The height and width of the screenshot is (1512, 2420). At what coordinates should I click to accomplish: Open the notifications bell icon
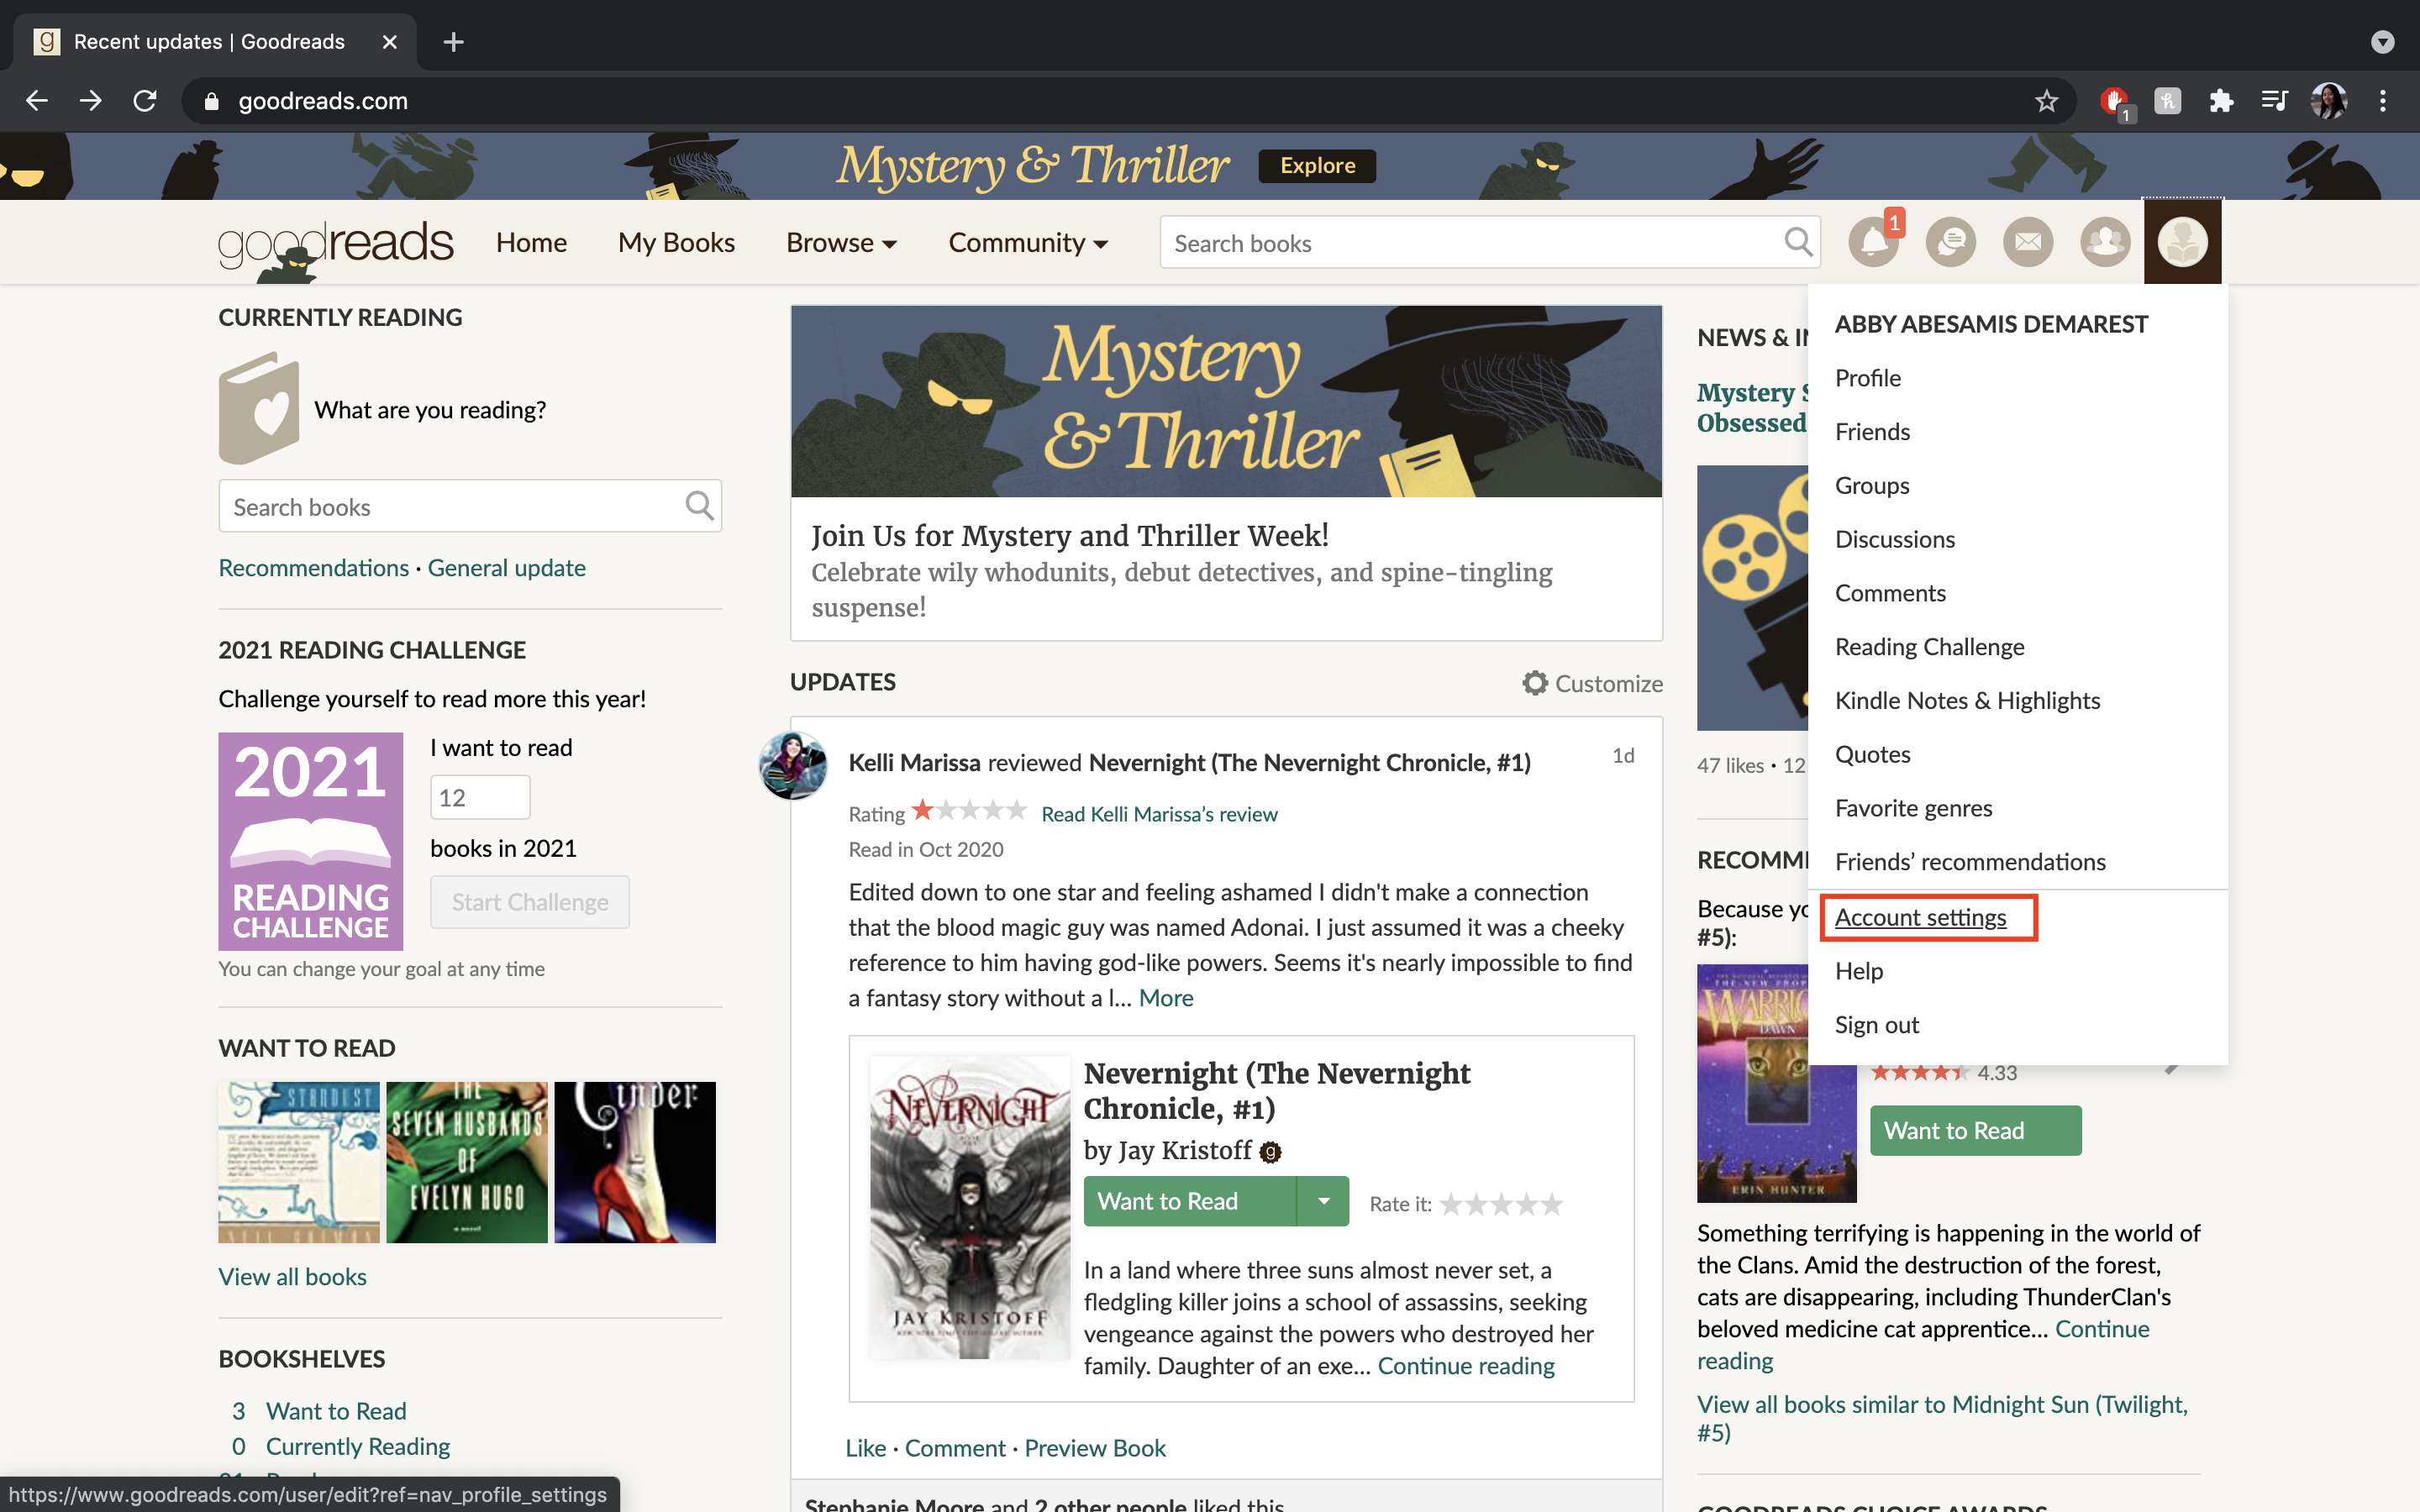1871,242
